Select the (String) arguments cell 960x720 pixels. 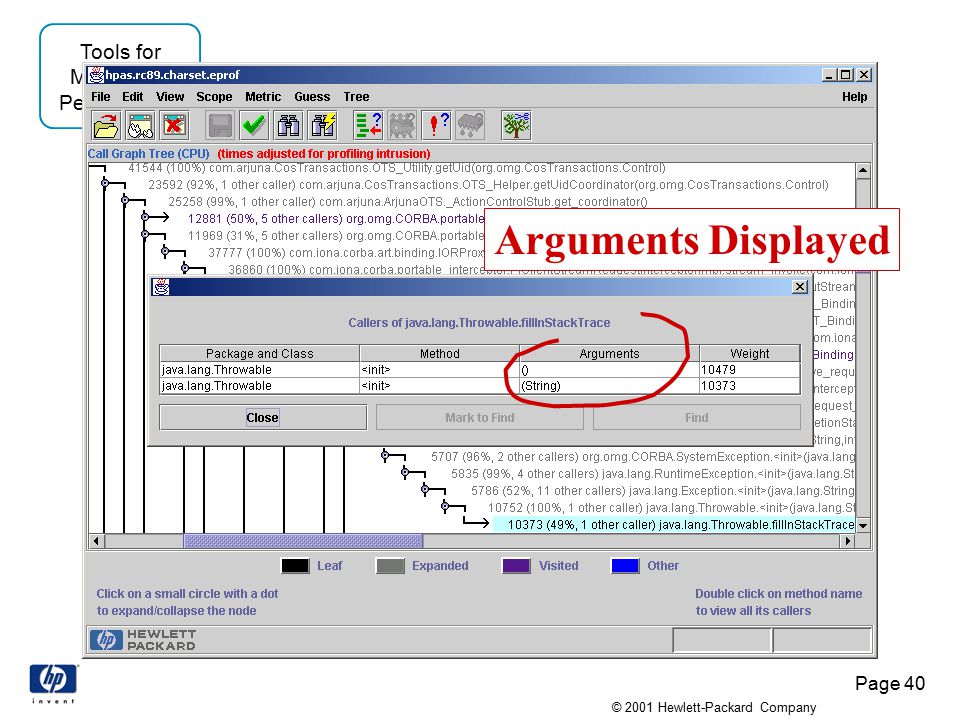pos(609,386)
